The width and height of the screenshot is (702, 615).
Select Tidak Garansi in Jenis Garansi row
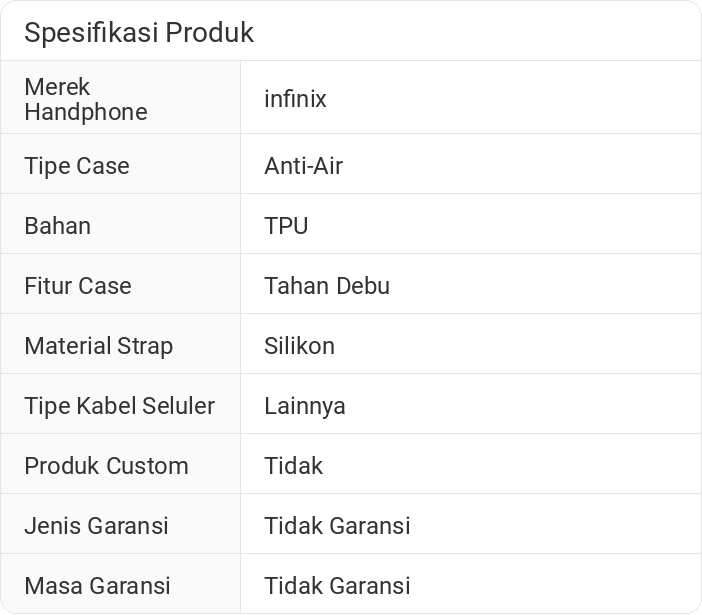[x=337, y=526]
